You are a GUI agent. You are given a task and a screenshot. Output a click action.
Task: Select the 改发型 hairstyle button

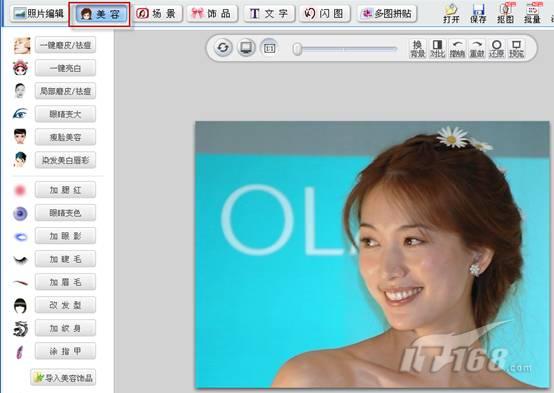point(65,305)
